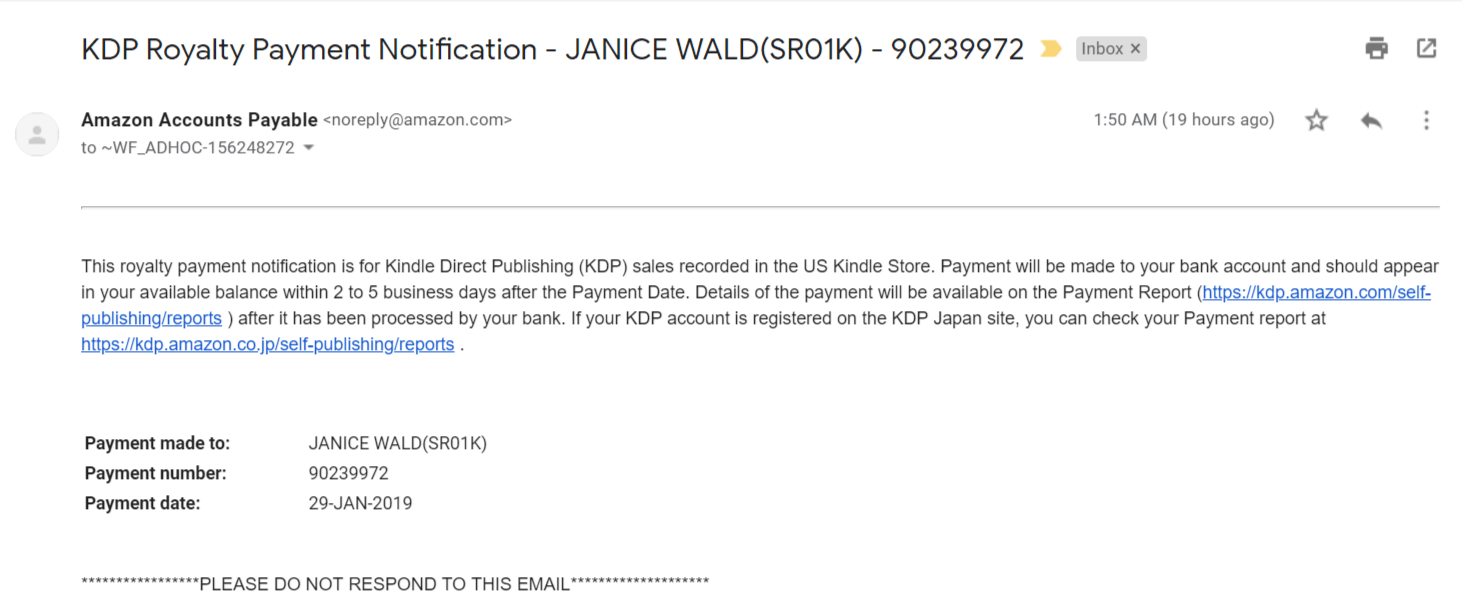The height and width of the screenshot is (600, 1469).
Task: Star this message from Amazon
Action: pos(1316,121)
